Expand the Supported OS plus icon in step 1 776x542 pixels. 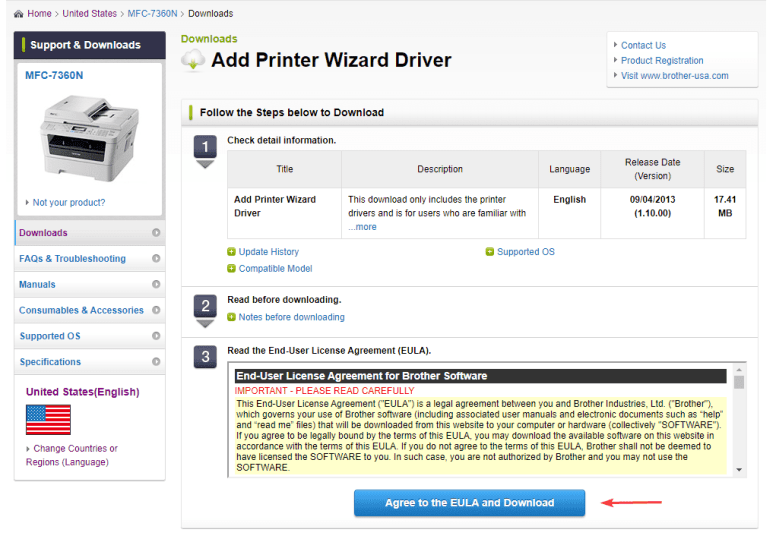tap(490, 252)
